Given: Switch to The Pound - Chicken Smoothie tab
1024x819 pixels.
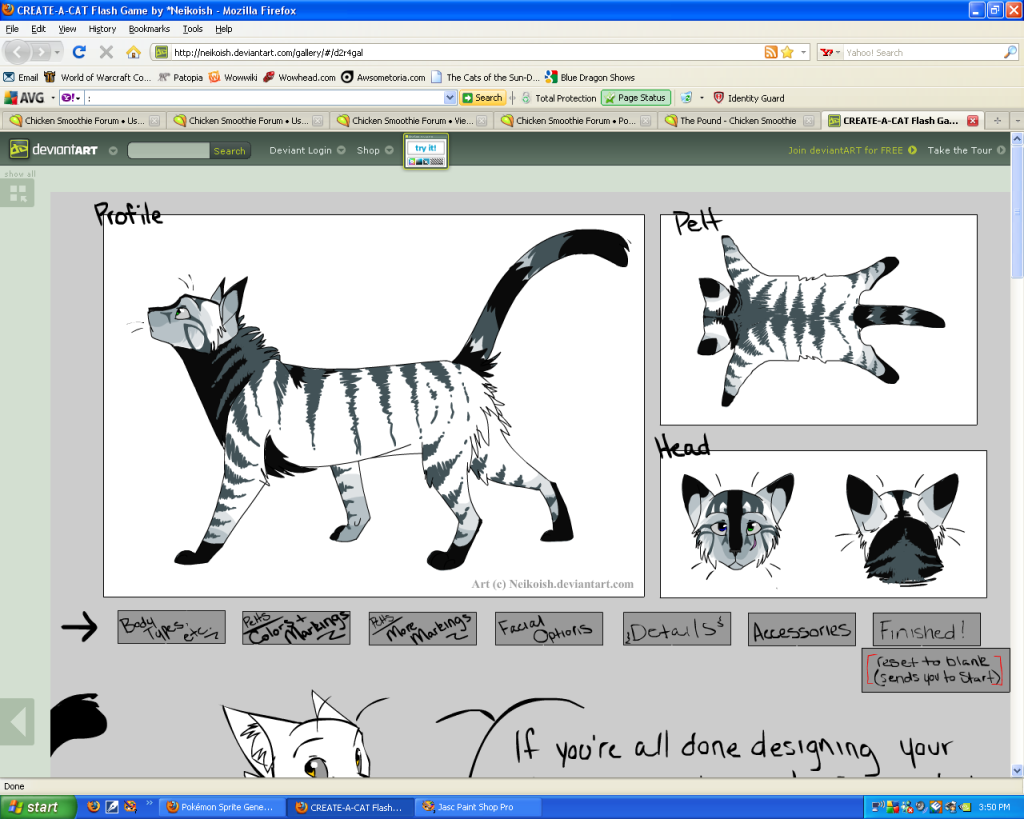Looking at the screenshot, I should (x=738, y=121).
